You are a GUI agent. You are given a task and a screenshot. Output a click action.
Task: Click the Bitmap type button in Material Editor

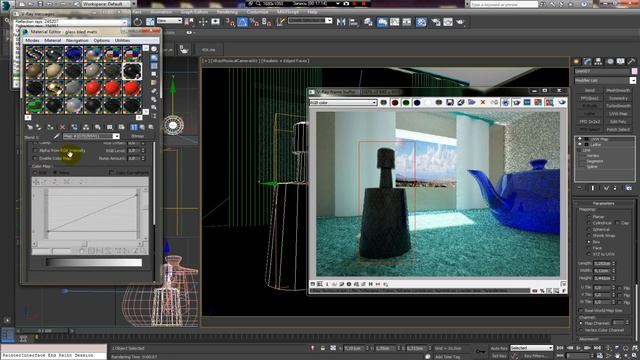tap(137, 136)
